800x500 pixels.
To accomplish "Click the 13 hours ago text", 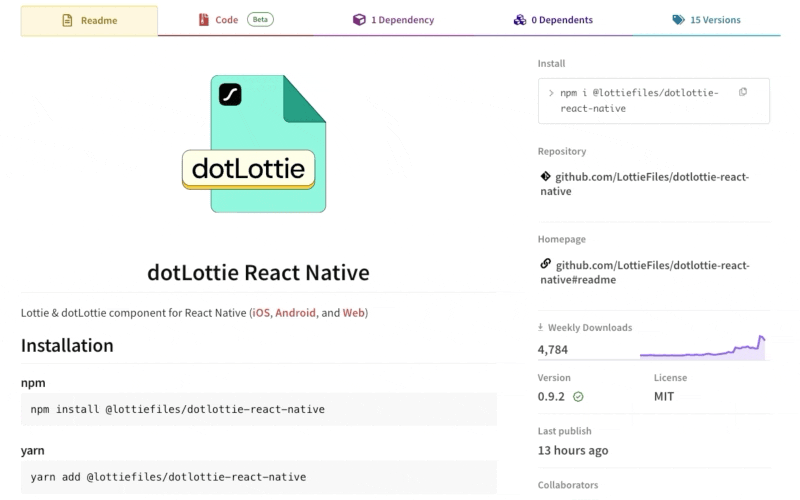I will (x=573, y=451).
